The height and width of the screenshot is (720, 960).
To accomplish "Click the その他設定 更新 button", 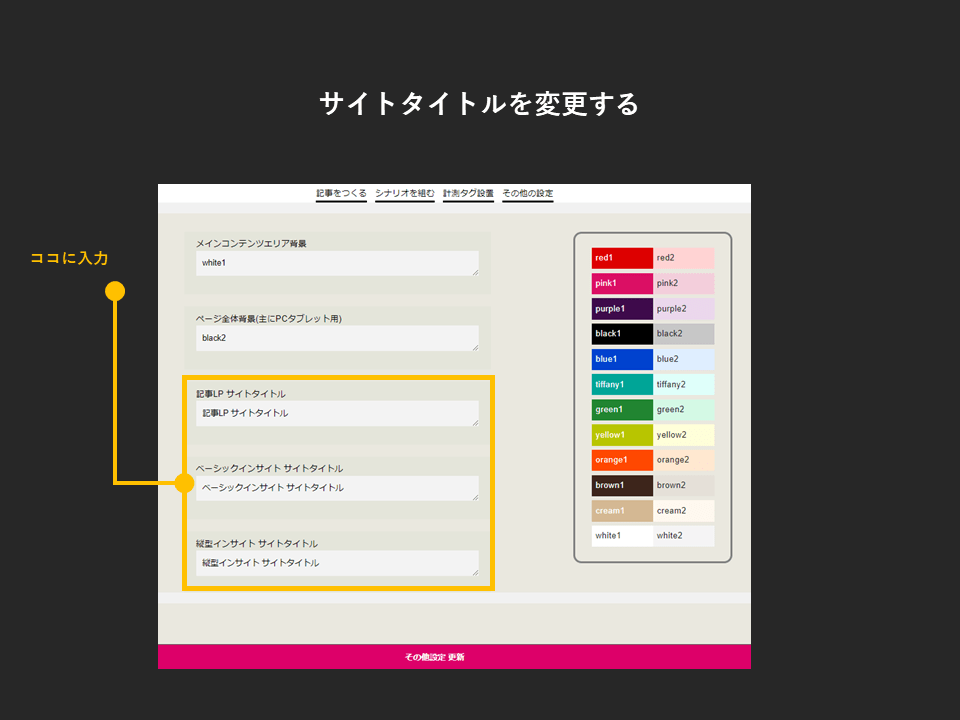I will (454, 657).
